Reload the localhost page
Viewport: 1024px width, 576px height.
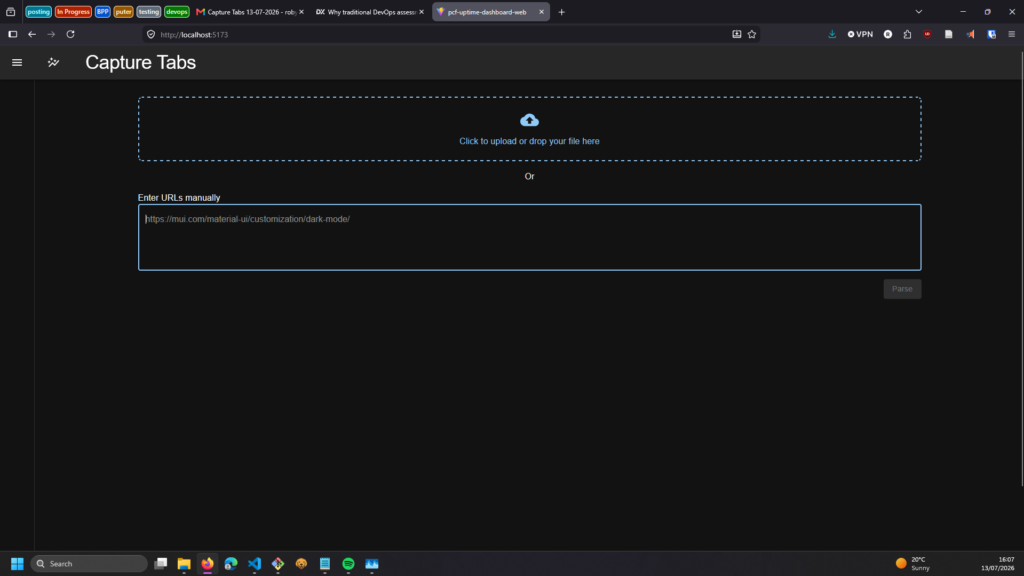pos(71,35)
